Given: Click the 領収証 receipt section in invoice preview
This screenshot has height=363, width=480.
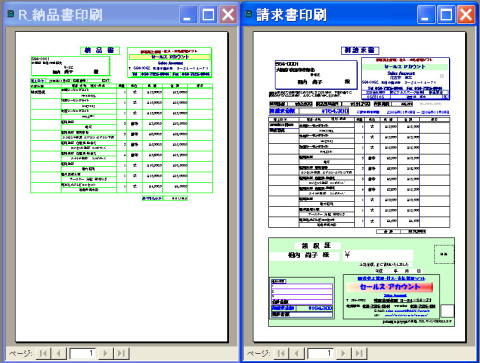Looking at the screenshot, I should pyautogui.click(x=361, y=282).
